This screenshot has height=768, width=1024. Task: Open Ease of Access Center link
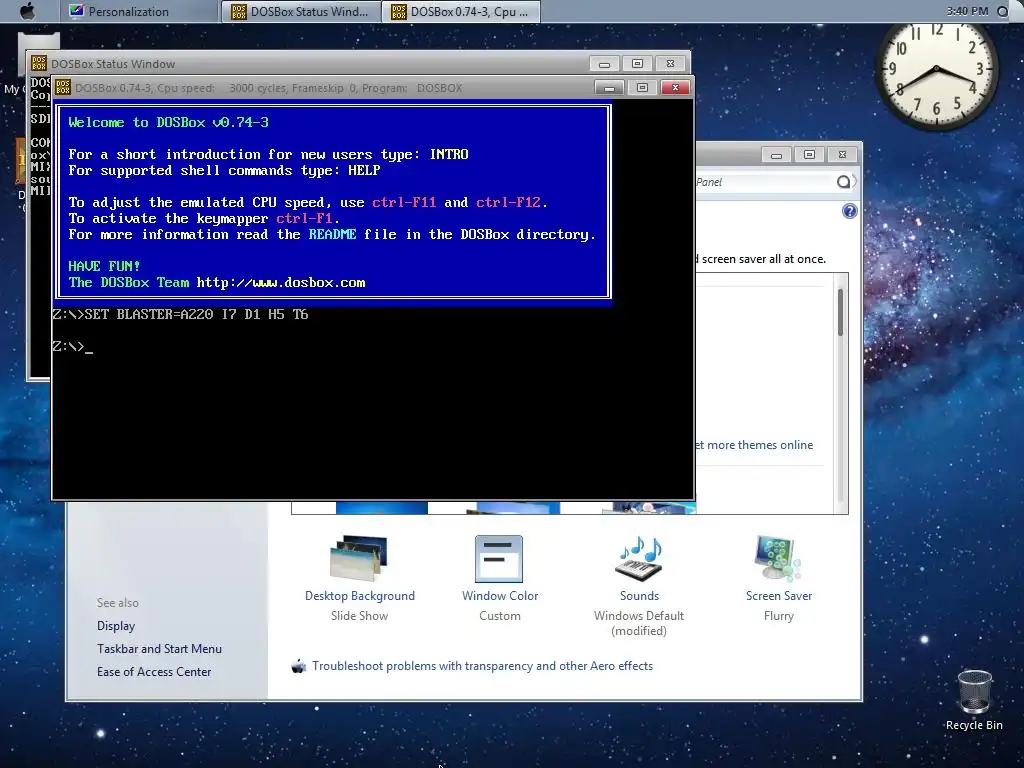click(x=154, y=671)
